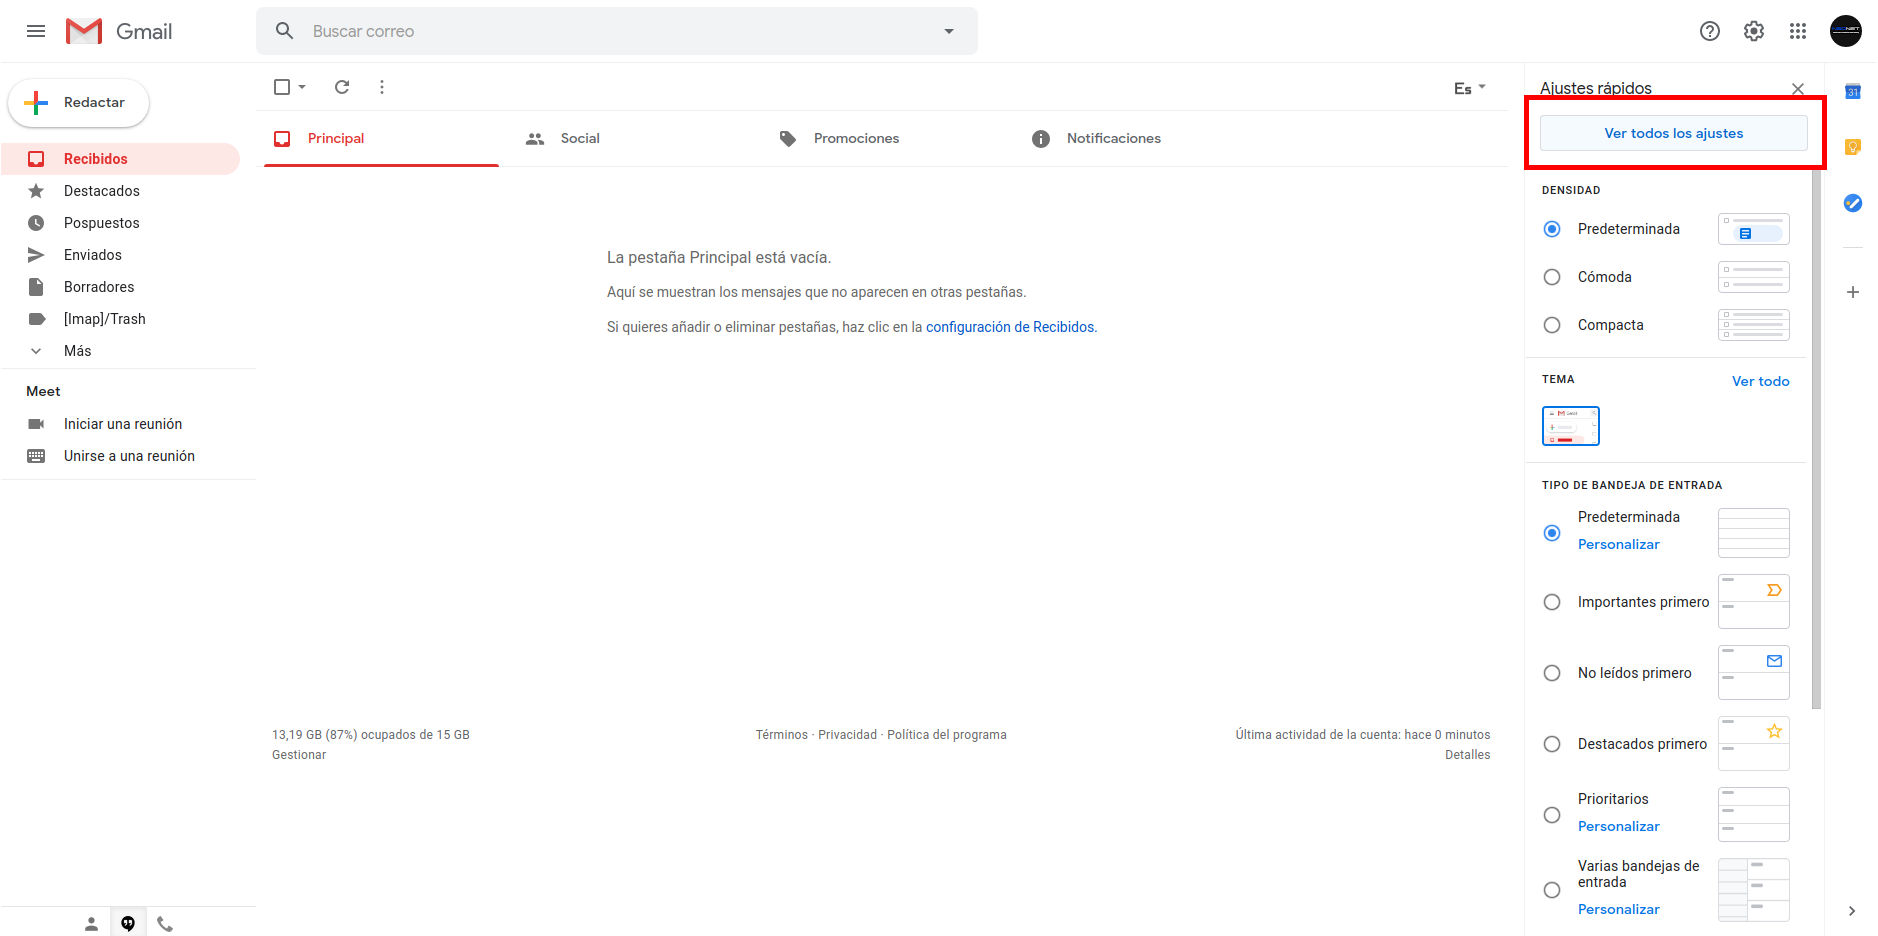The width and height of the screenshot is (1878, 936).
Task: Open Google Calendar from side panel
Action: pyautogui.click(x=1852, y=92)
